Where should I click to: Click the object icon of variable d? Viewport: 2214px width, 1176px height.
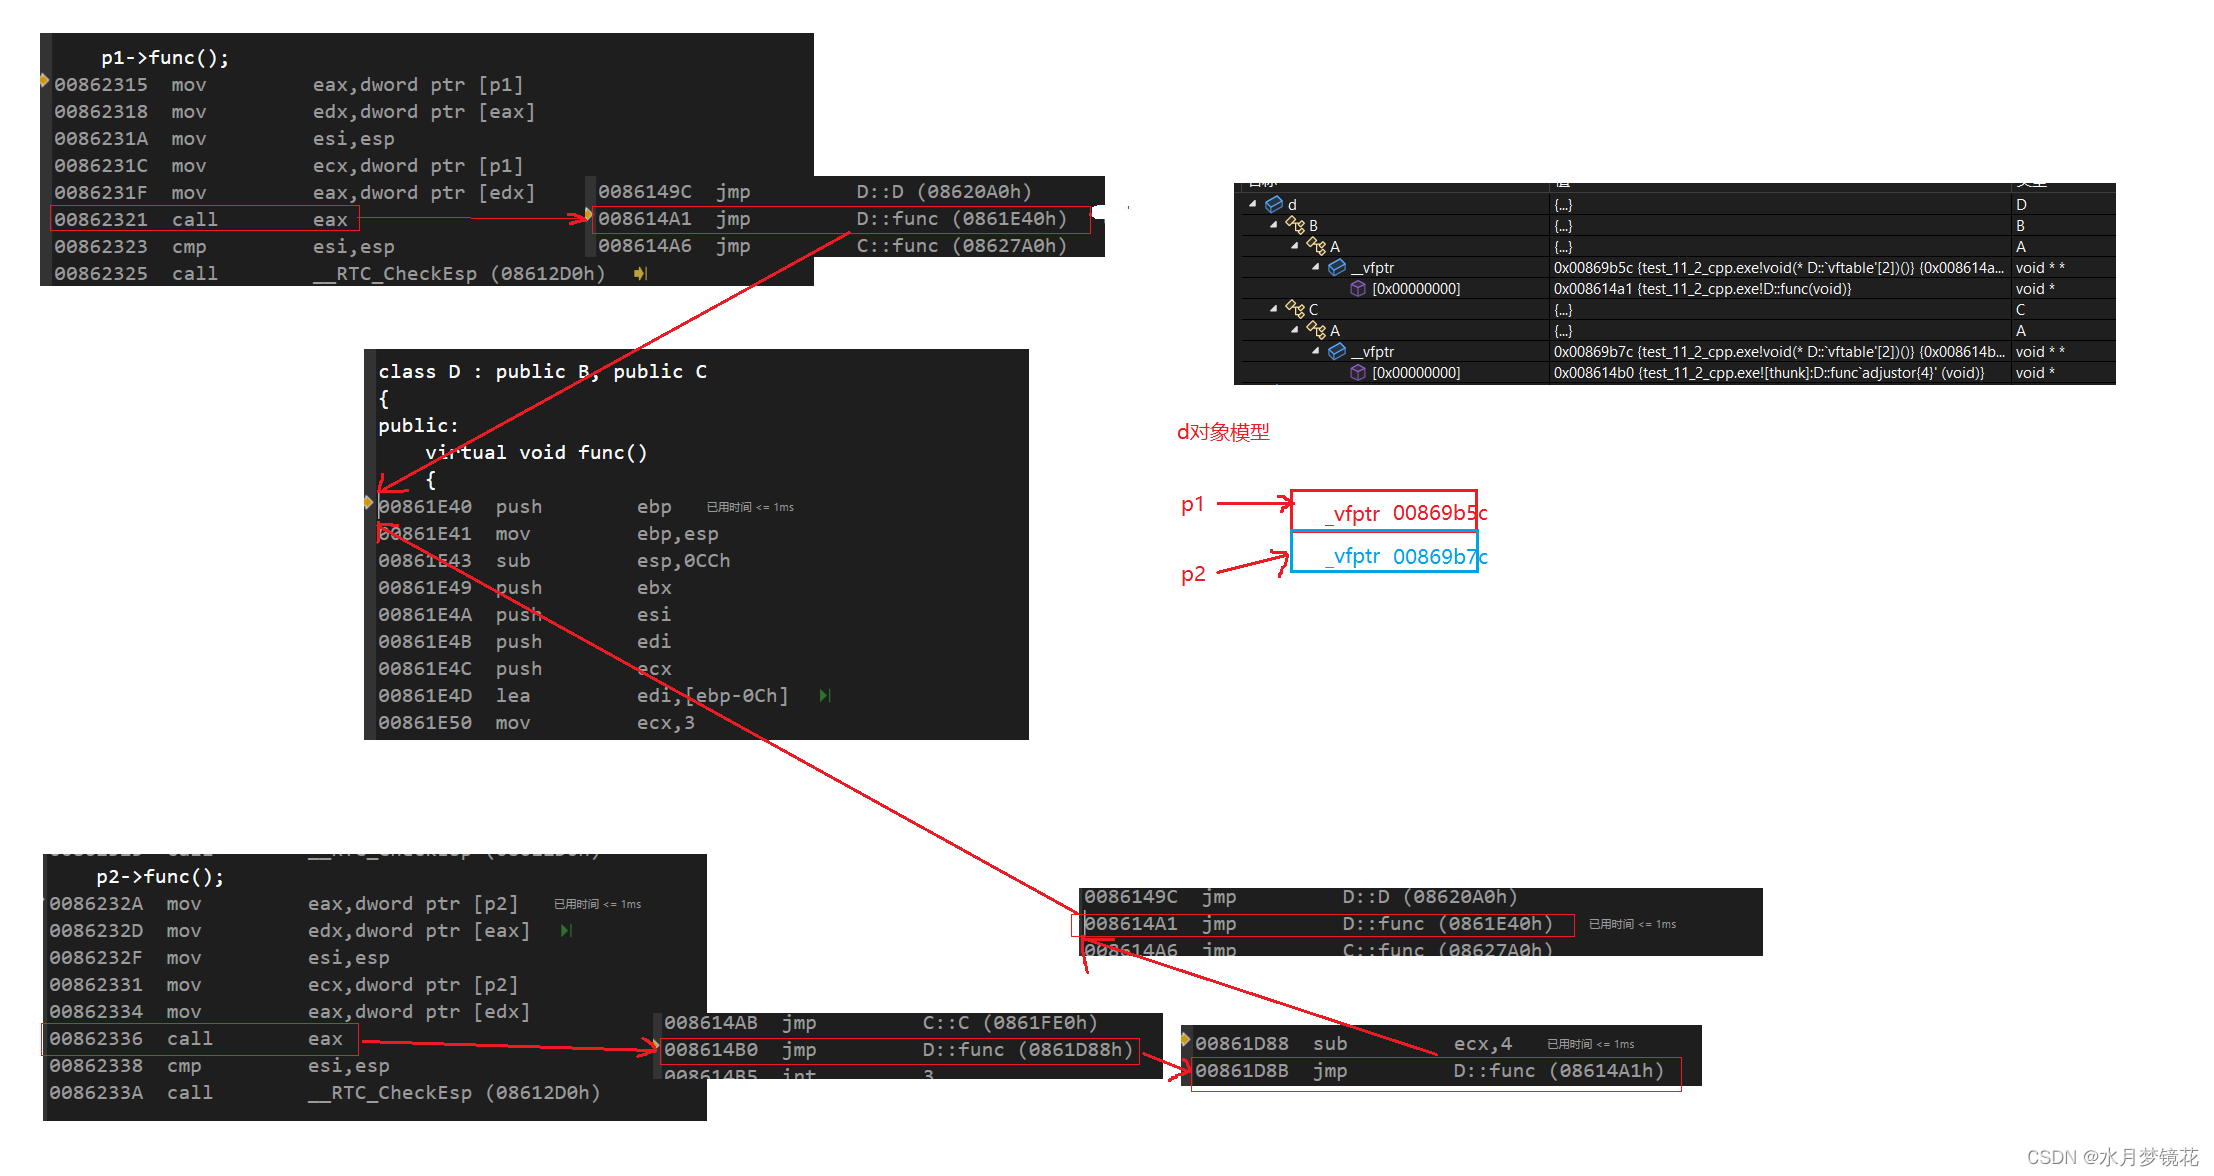(1274, 204)
